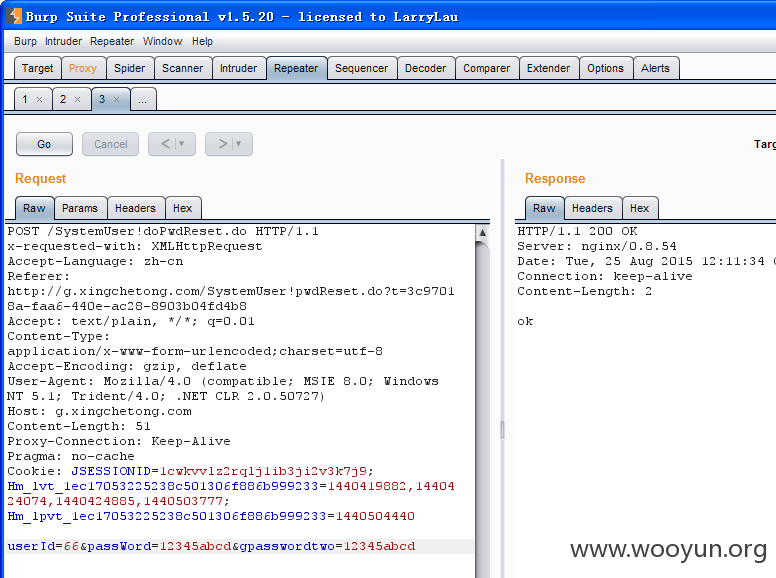Open the Response Headers tab
This screenshot has height=578, width=776.
tap(592, 208)
